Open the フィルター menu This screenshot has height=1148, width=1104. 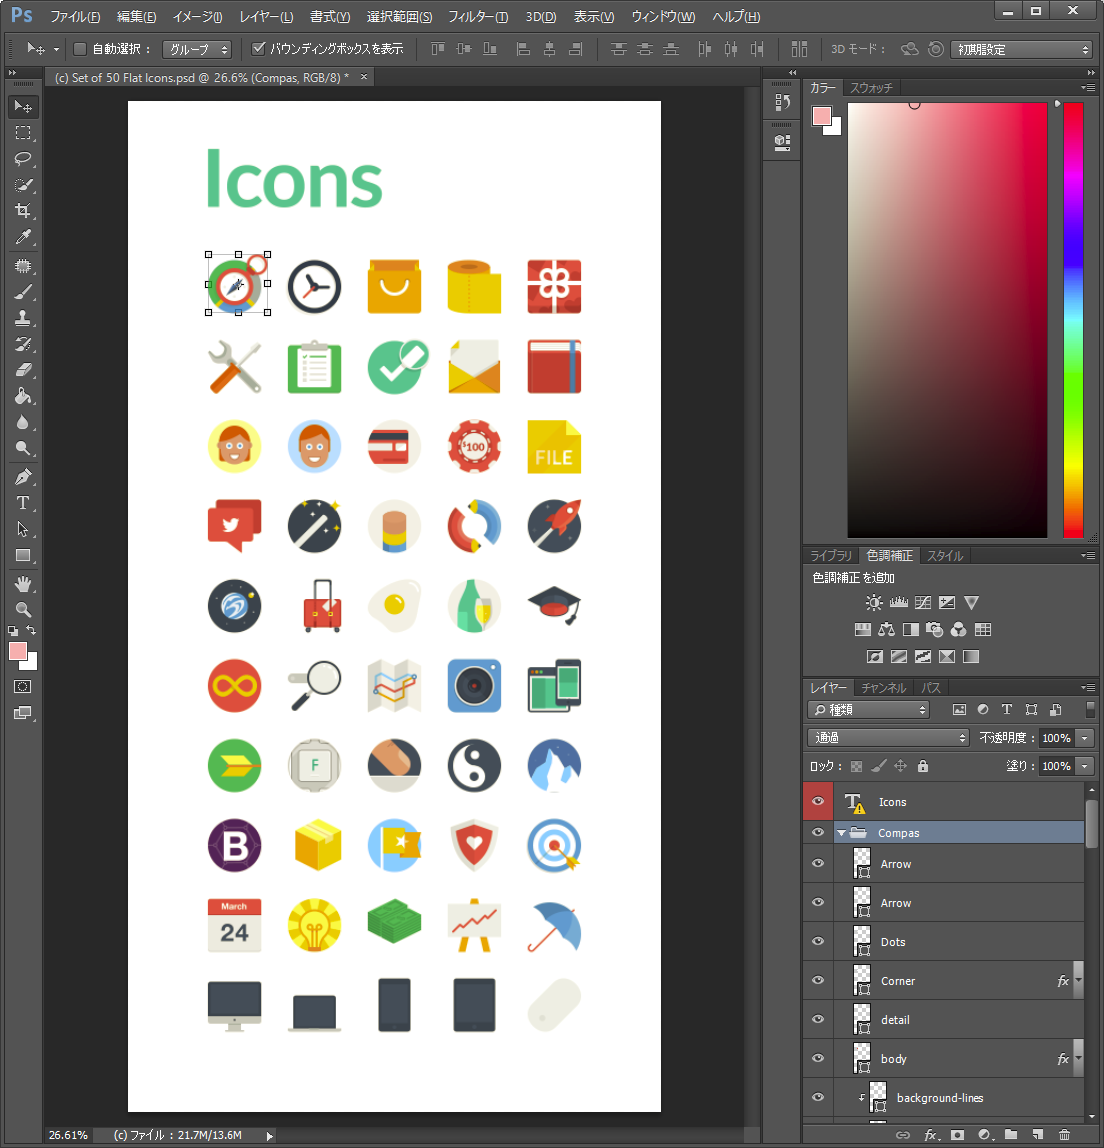(x=477, y=17)
